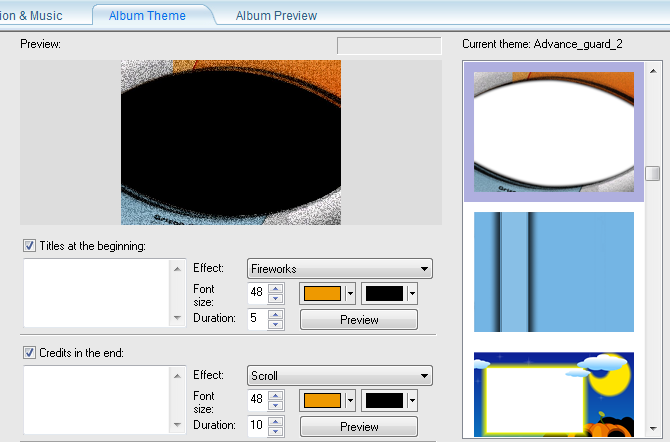Expand the titles black color dropdown arrow
This screenshot has height=442, width=670.
coord(412,294)
